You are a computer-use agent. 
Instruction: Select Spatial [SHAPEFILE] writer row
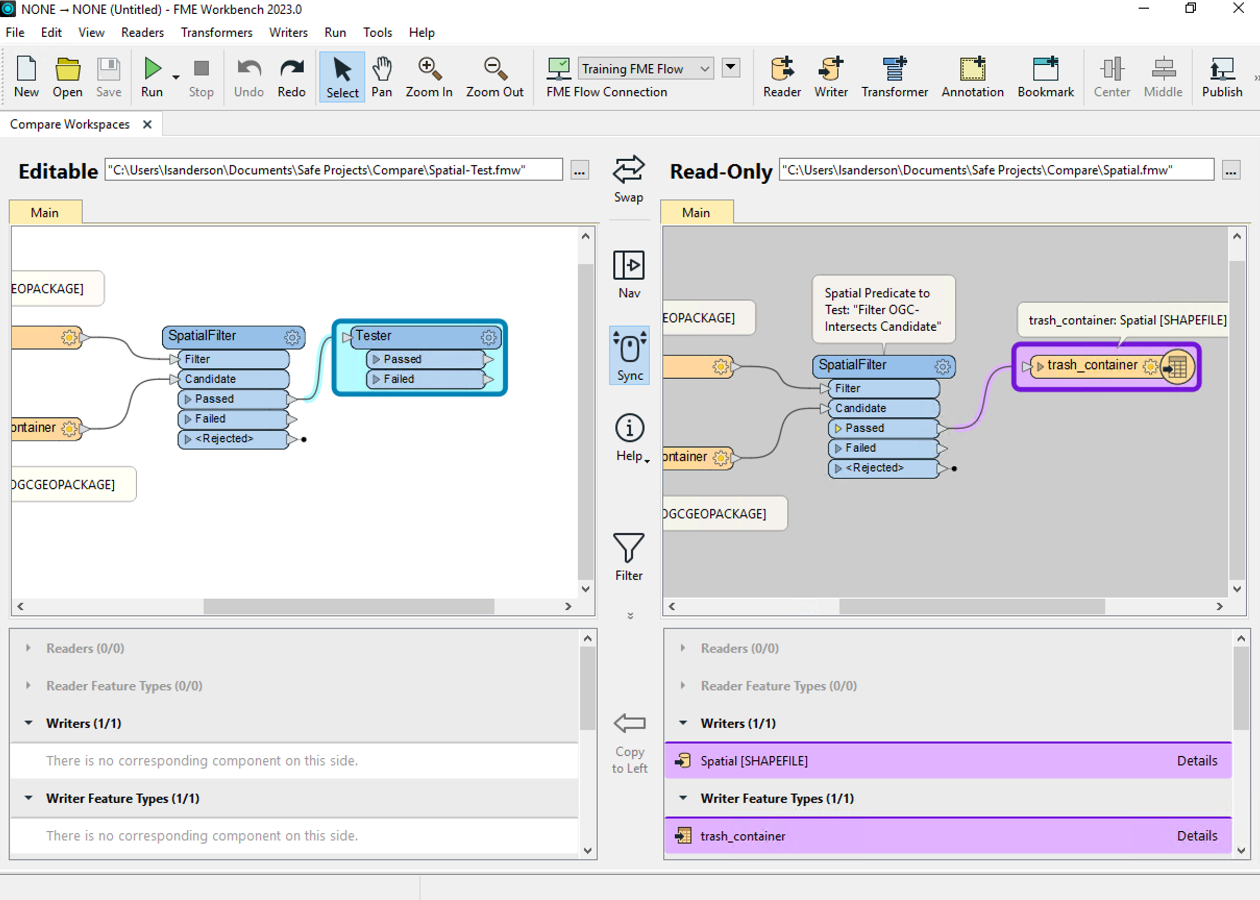[948, 761]
